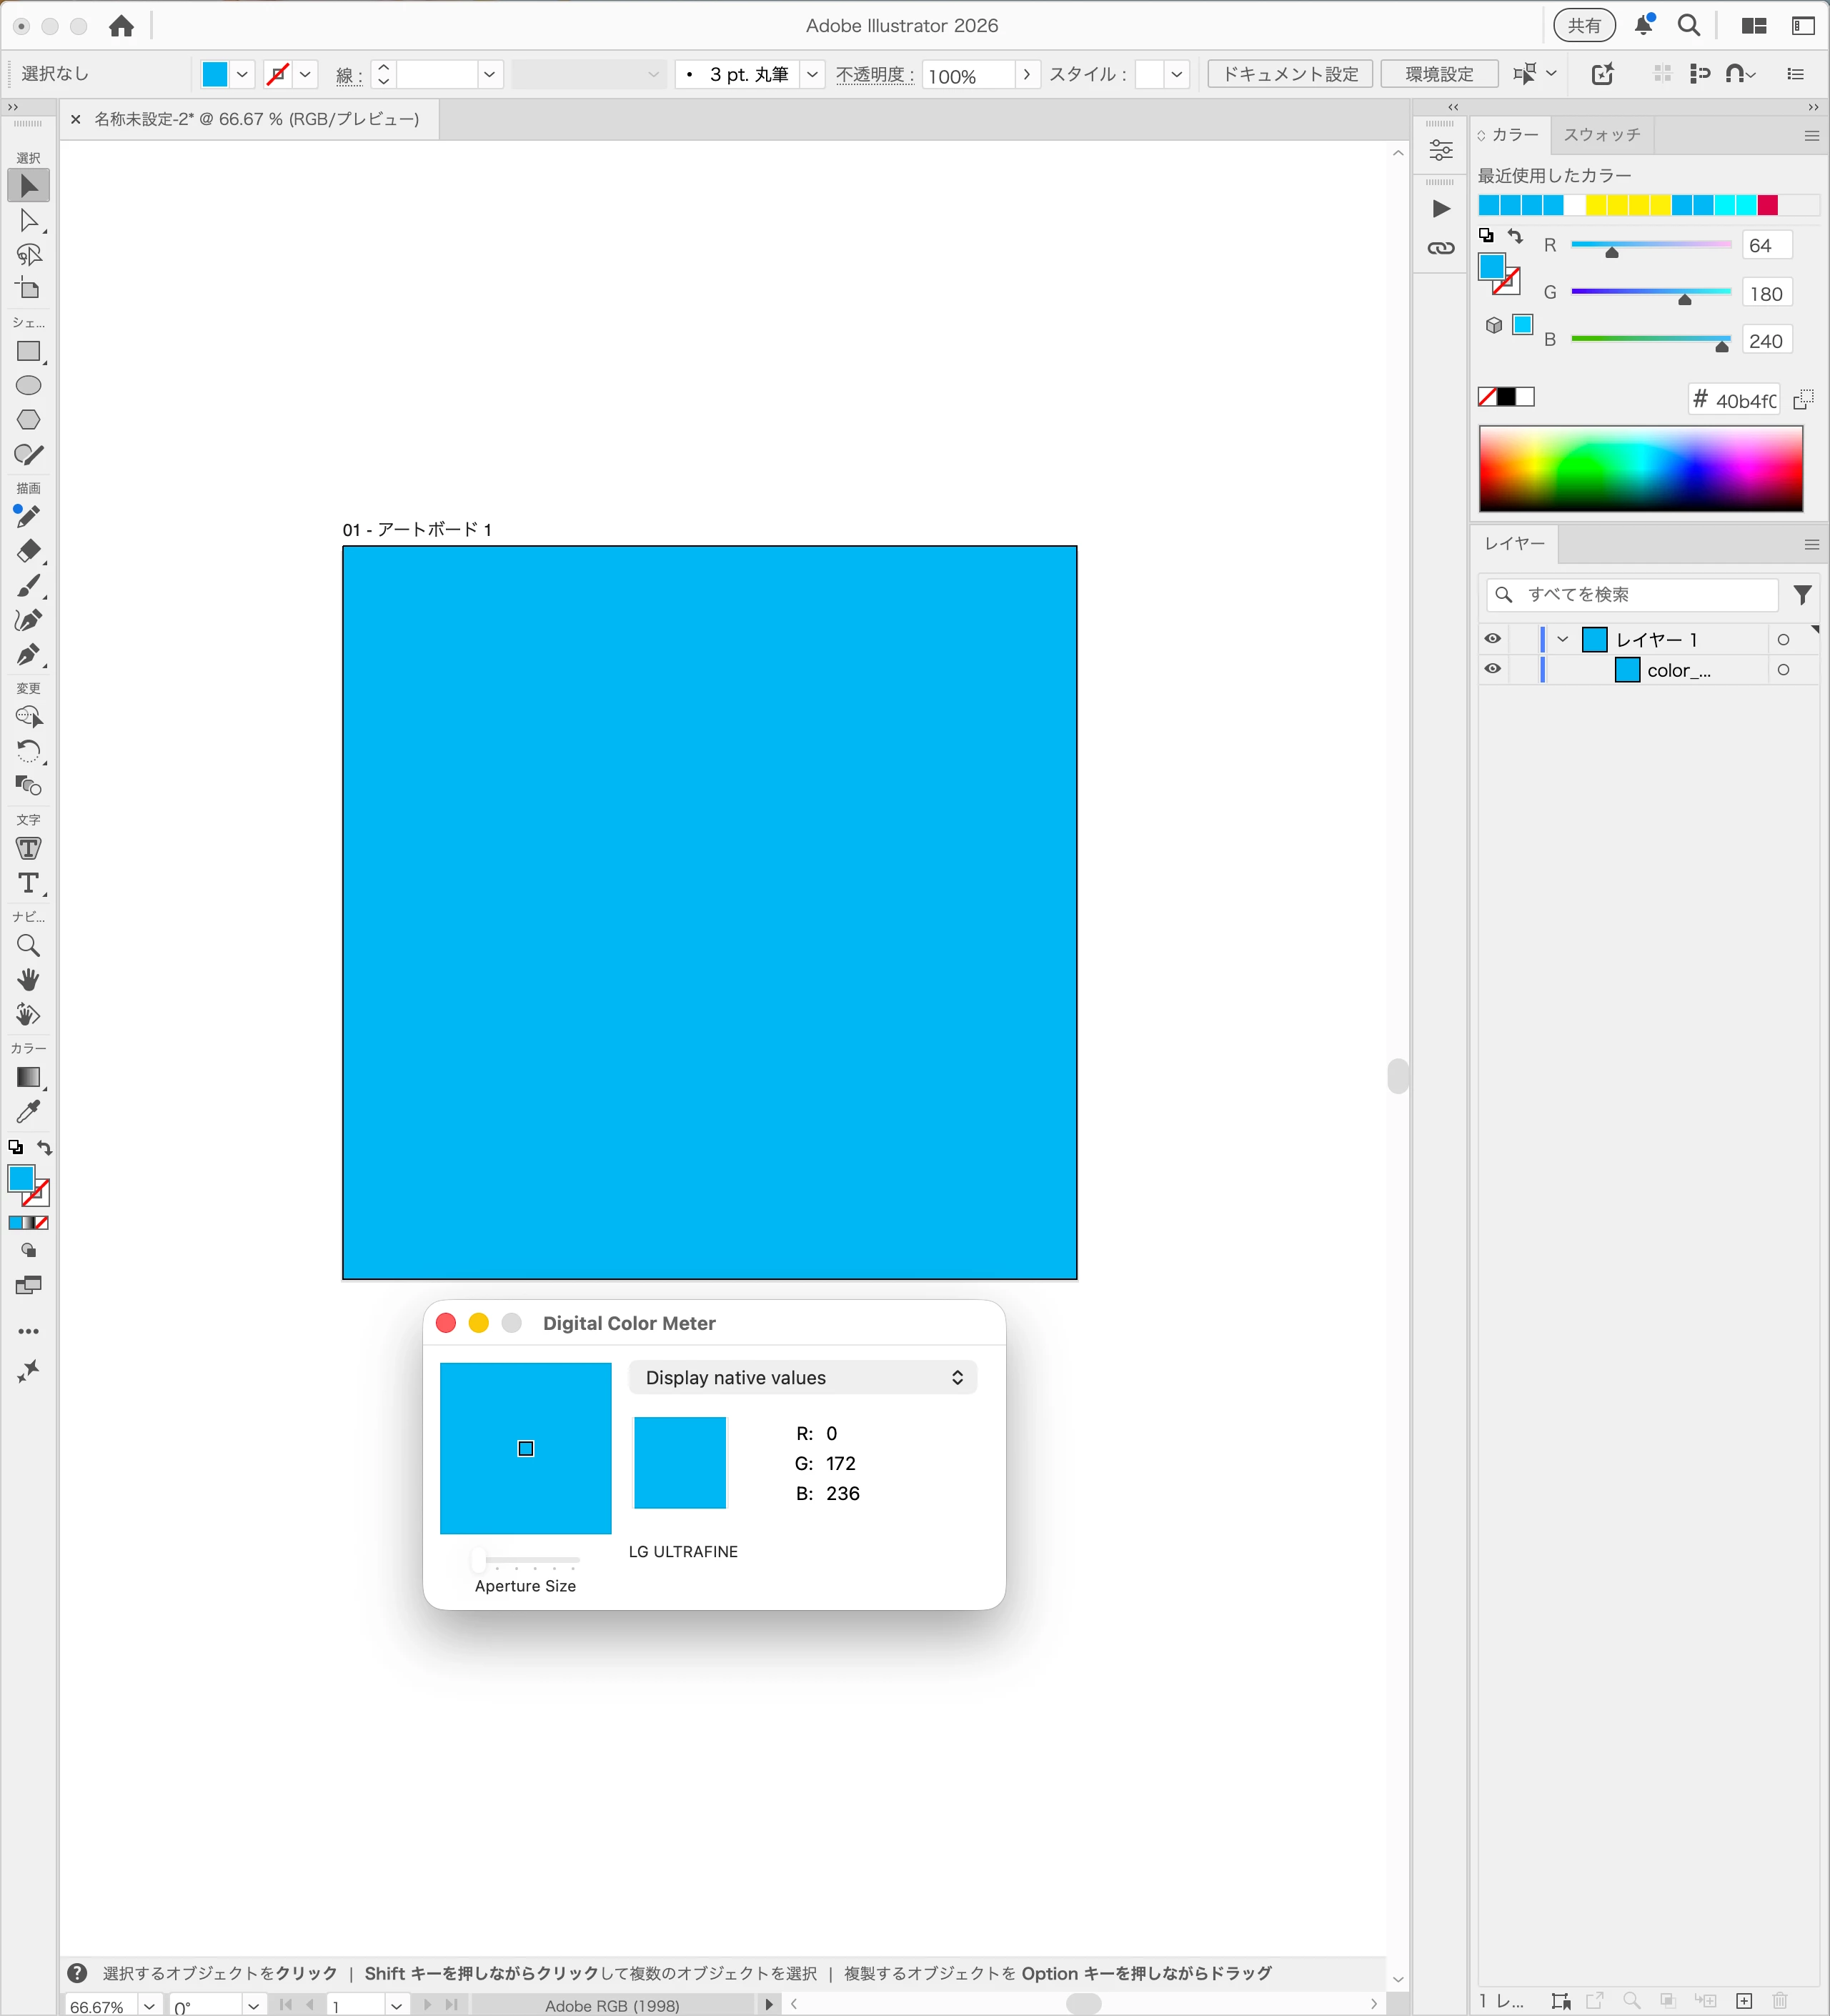Image resolution: width=1830 pixels, height=2016 pixels.
Task: Choose the Hand tool
Action: (x=28, y=980)
